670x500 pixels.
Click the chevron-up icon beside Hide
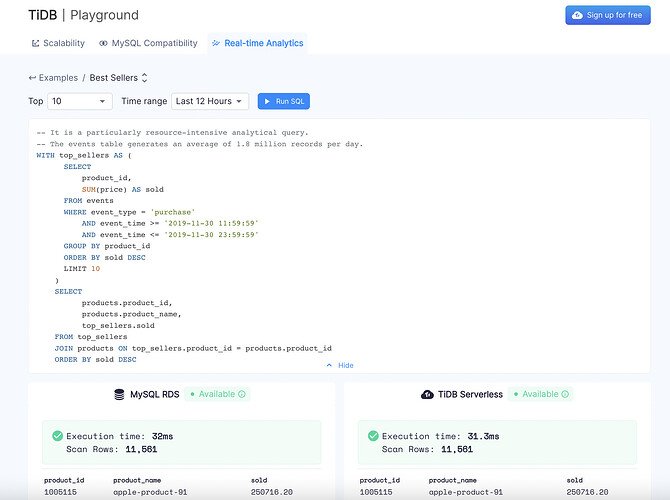tap(329, 365)
